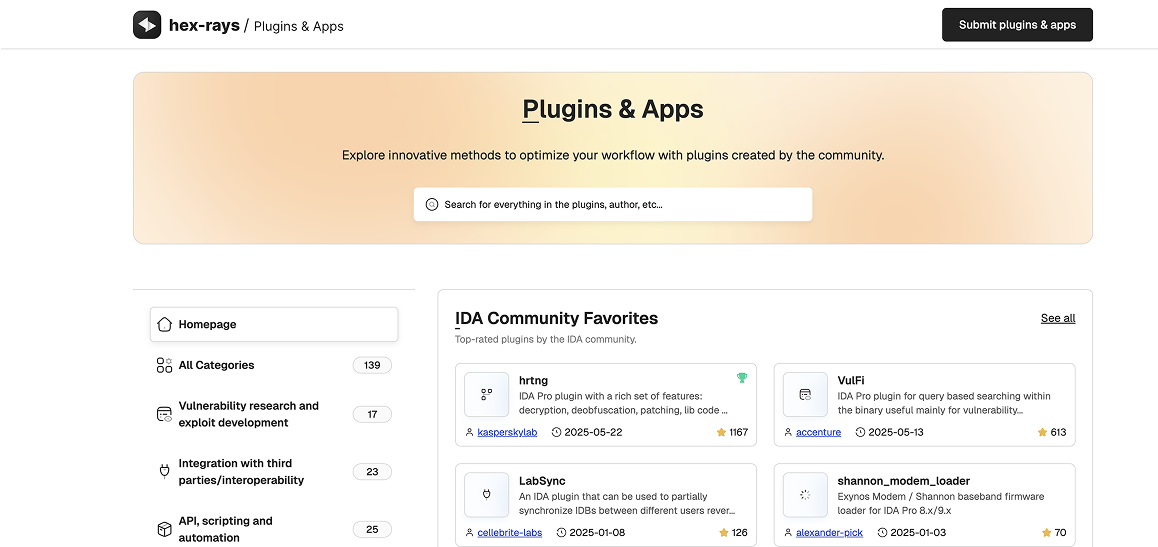The width and height of the screenshot is (1158, 547).
Task: Click the user icon beside alexander-pick
Action: pyautogui.click(x=788, y=533)
